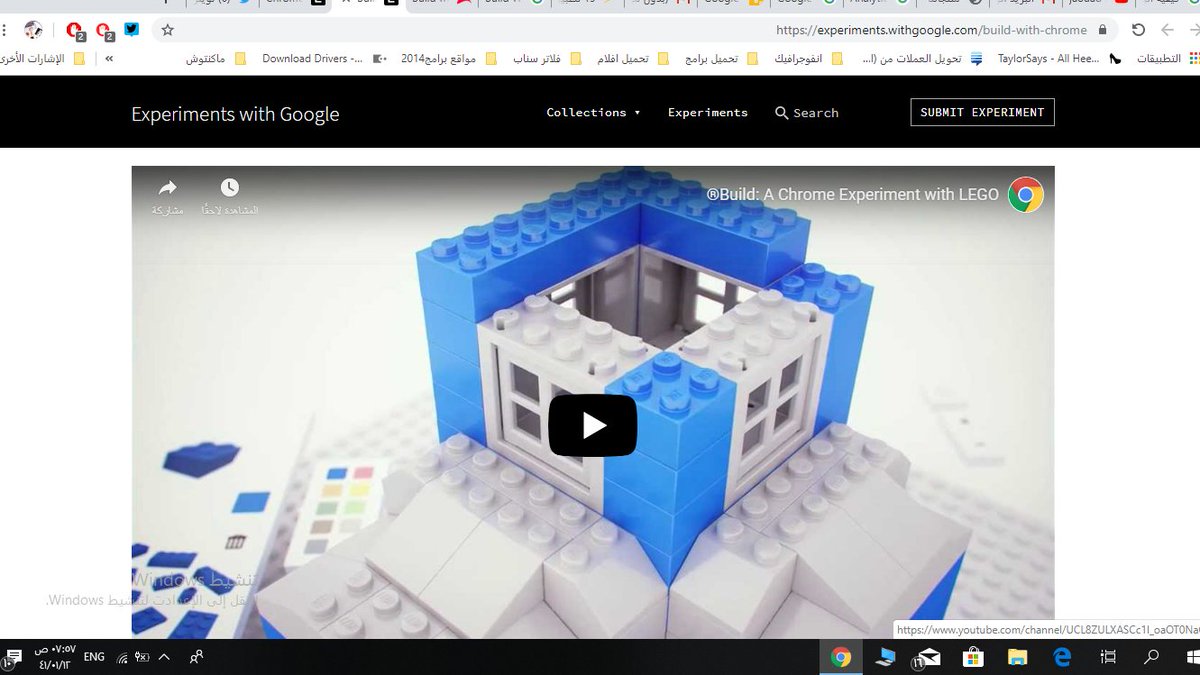
Task: Click the red extension icon beside profile
Action: pyautogui.click(x=74, y=31)
